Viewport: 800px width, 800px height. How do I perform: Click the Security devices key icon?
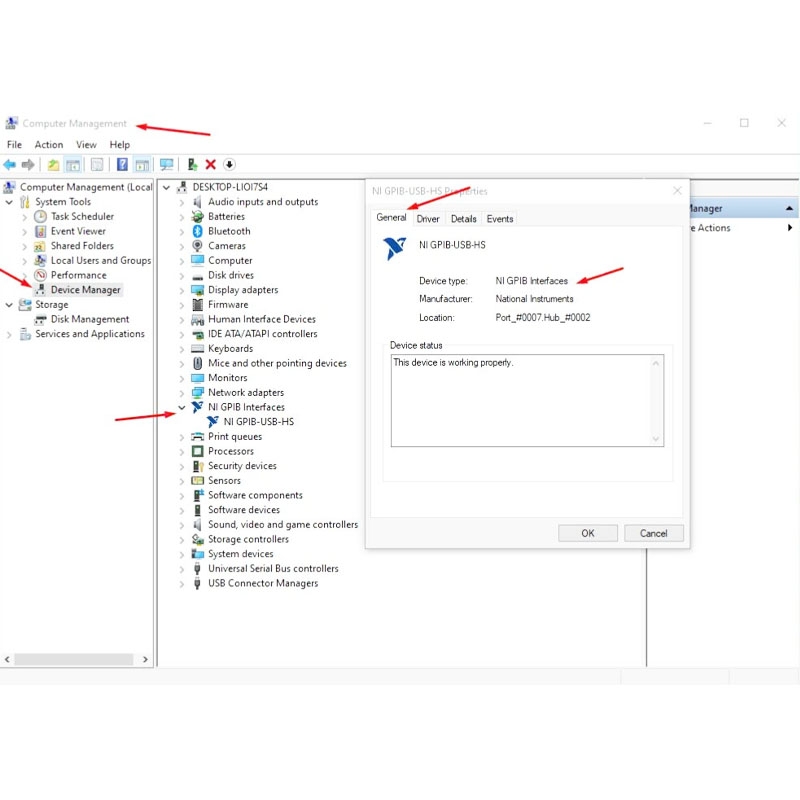click(x=197, y=466)
